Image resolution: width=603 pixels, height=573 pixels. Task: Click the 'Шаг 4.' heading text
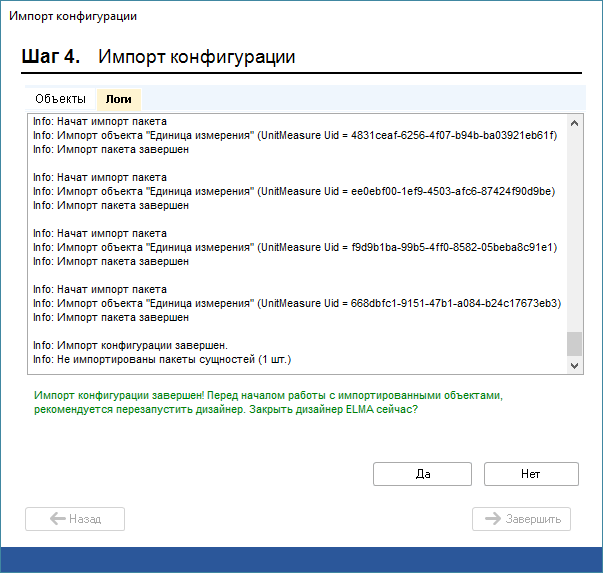(x=50, y=57)
